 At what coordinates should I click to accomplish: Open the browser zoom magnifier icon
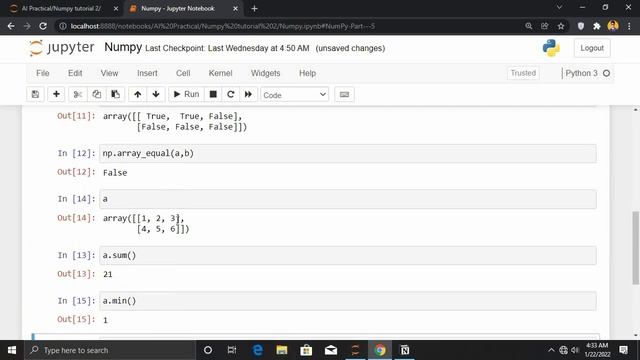[529, 26]
